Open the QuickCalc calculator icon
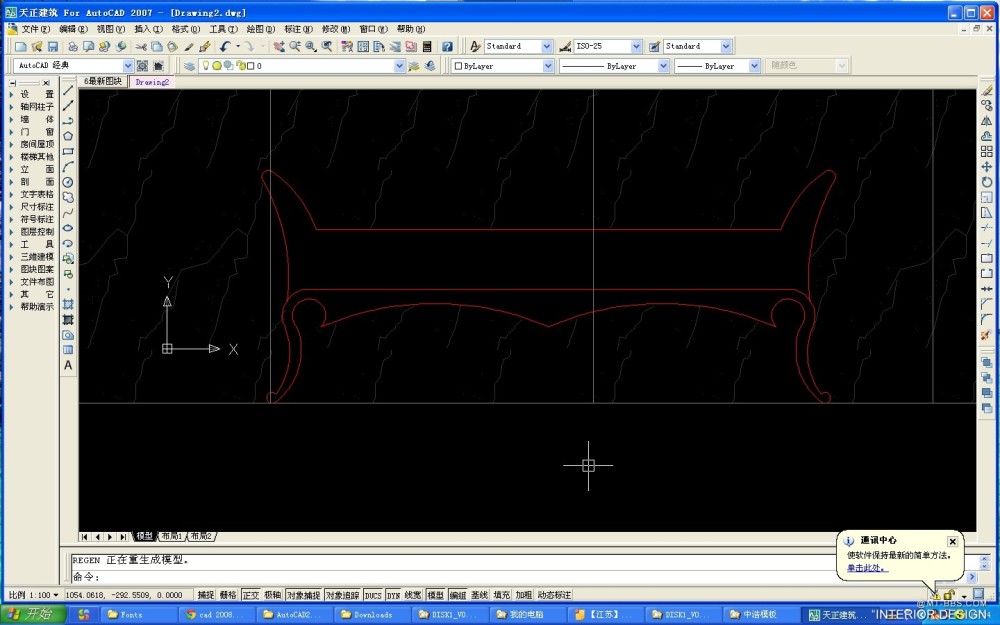Image resolution: width=1000 pixels, height=625 pixels. 427,47
